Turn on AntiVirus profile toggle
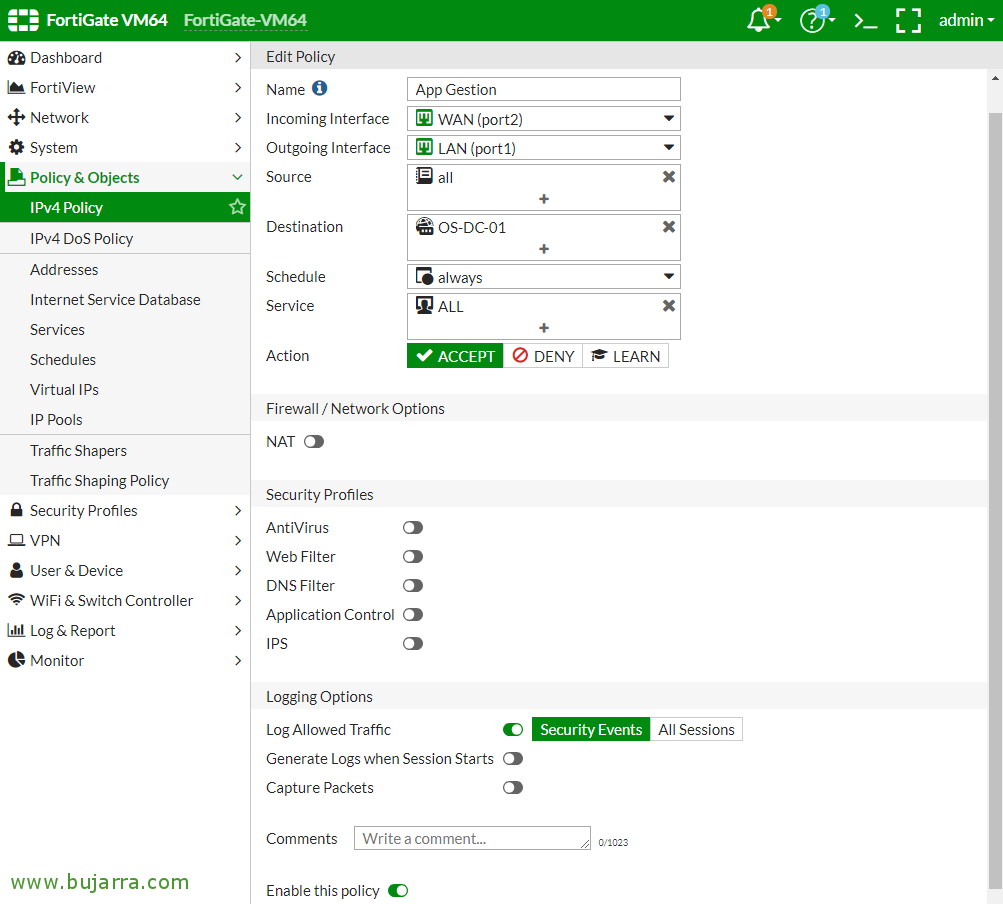 pos(413,527)
